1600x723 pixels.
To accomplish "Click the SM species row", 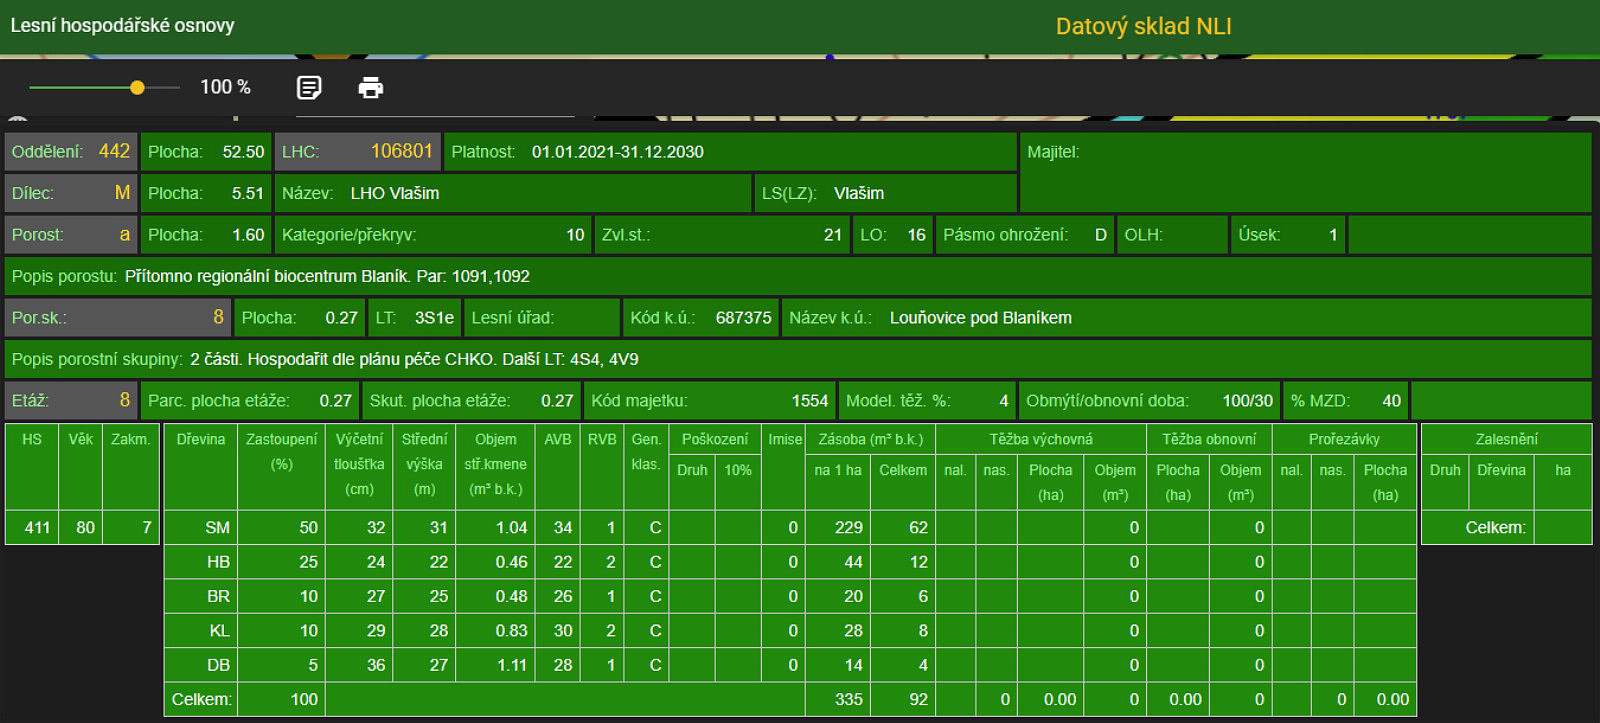I will (x=790, y=527).
